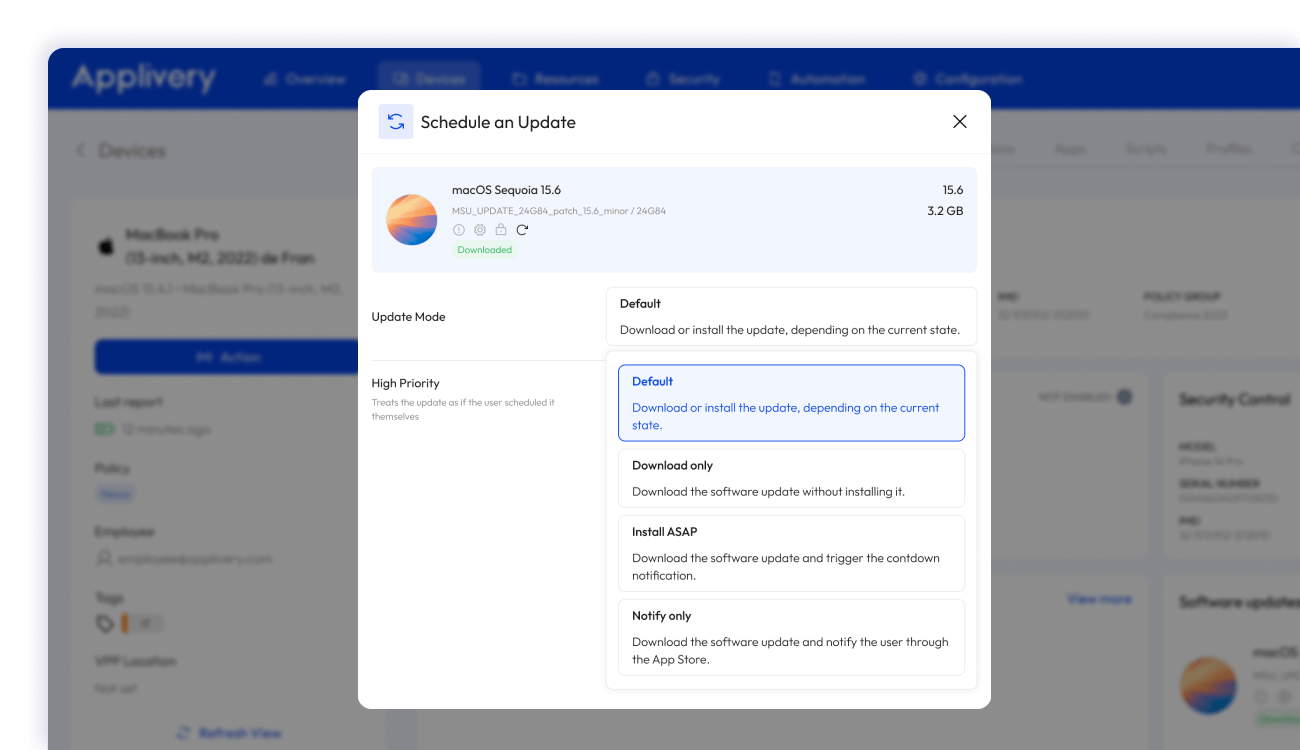The height and width of the screenshot is (750, 1300).
Task: Click the sync icon beside Schedule an Update
Action: (396, 122)
